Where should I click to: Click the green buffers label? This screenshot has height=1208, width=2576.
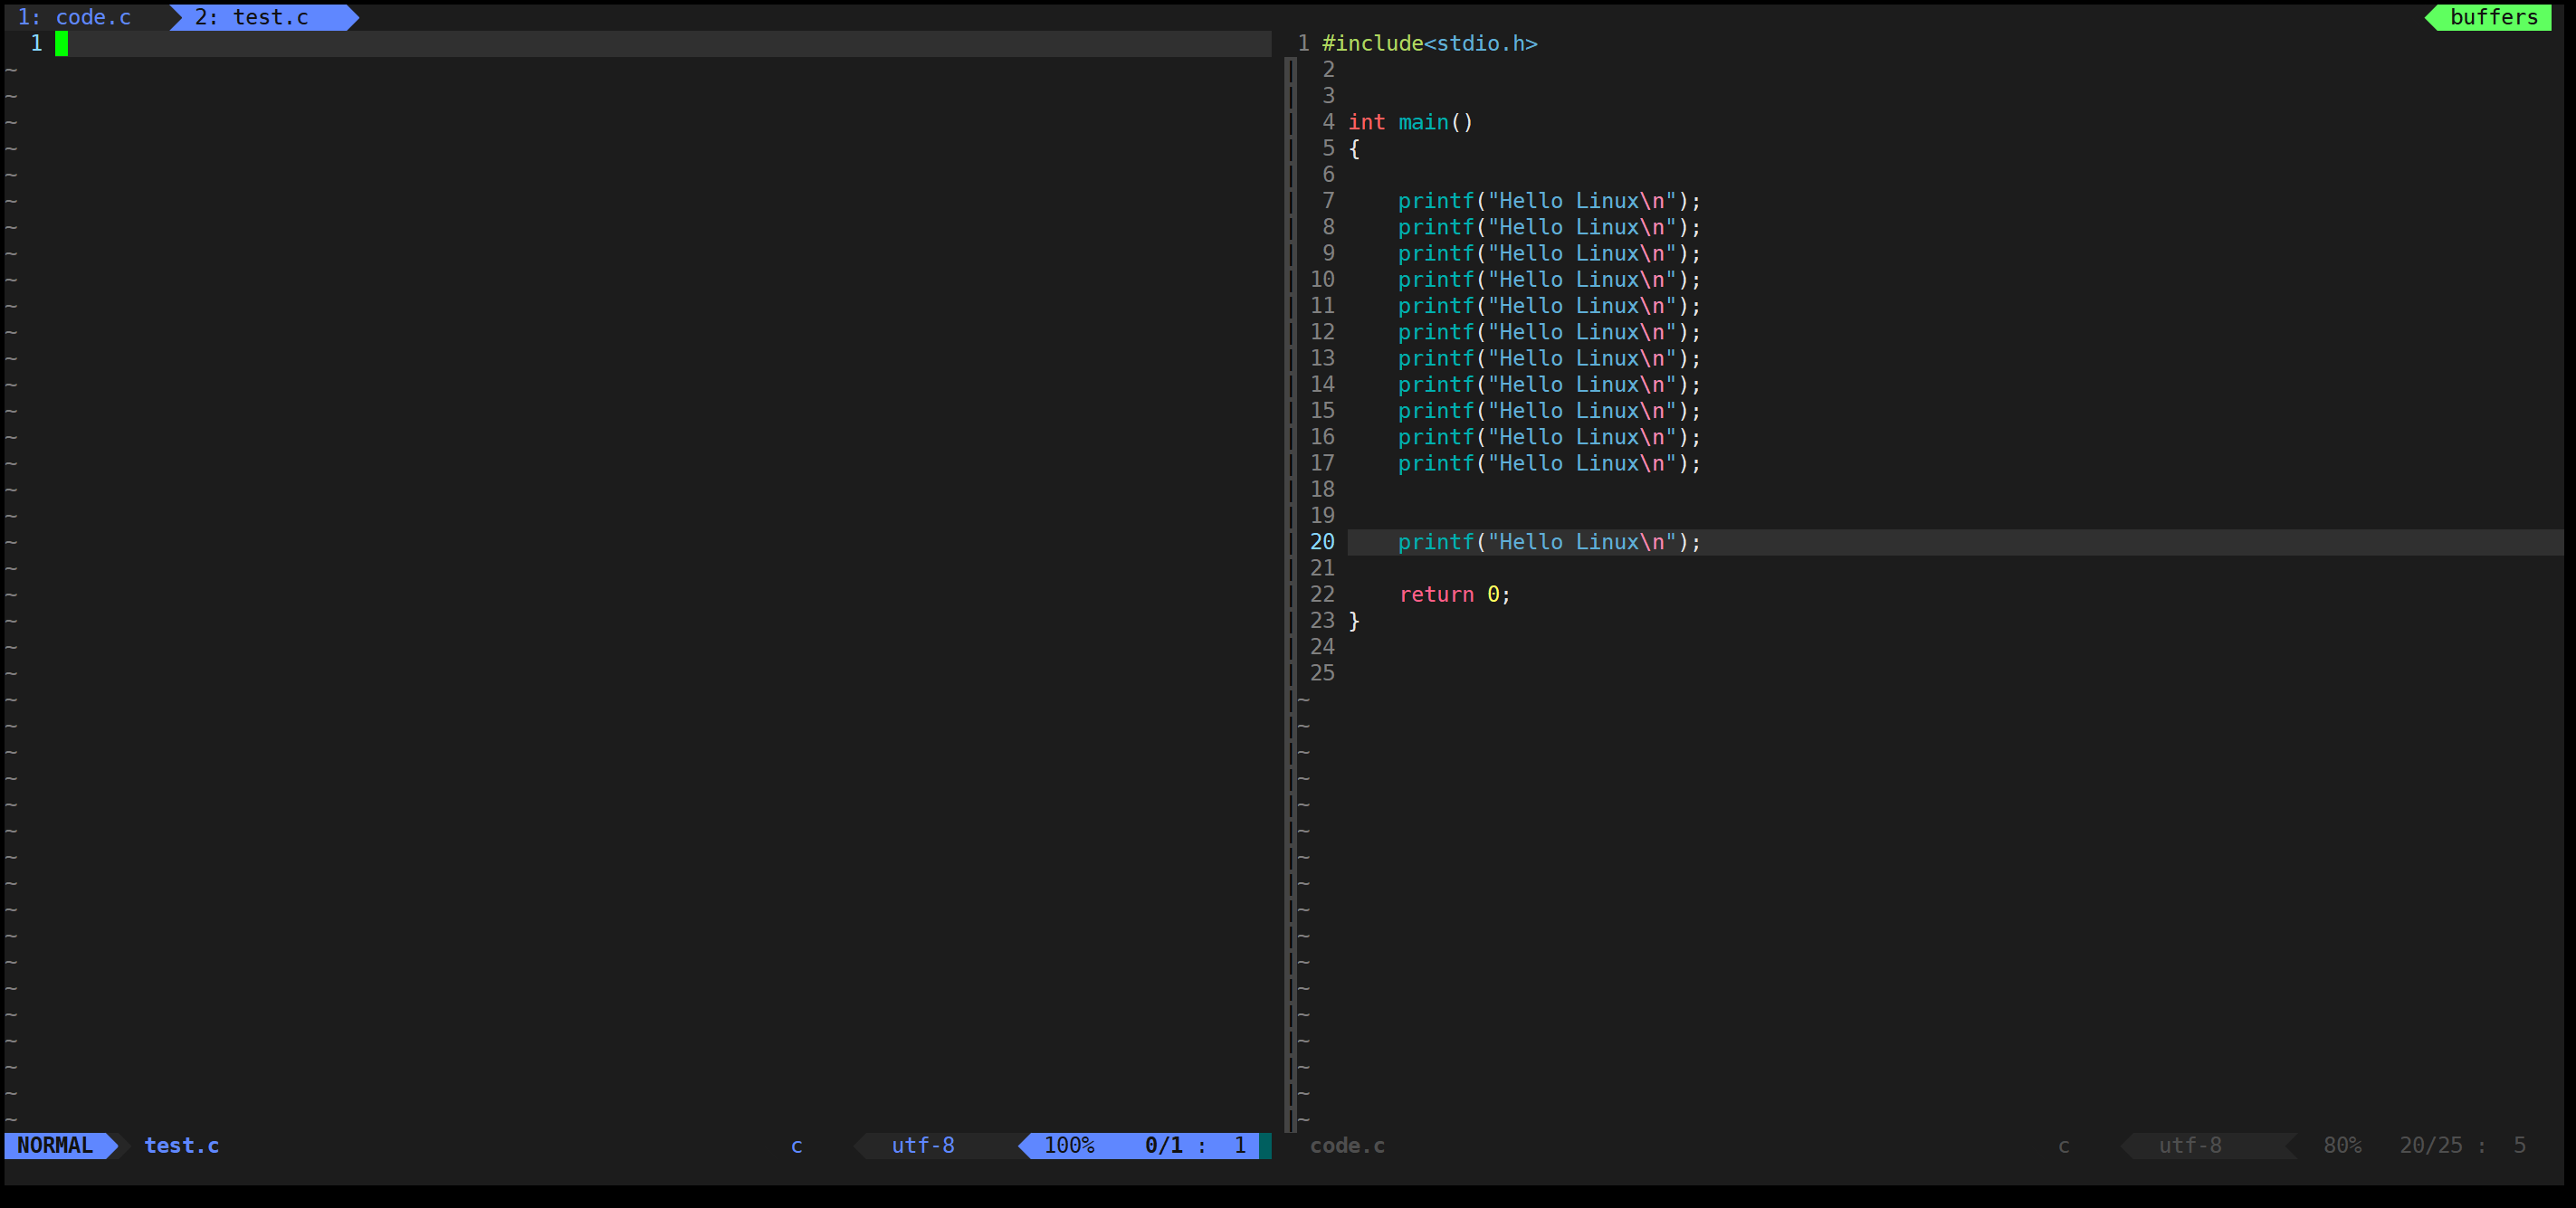(2493, 17)
